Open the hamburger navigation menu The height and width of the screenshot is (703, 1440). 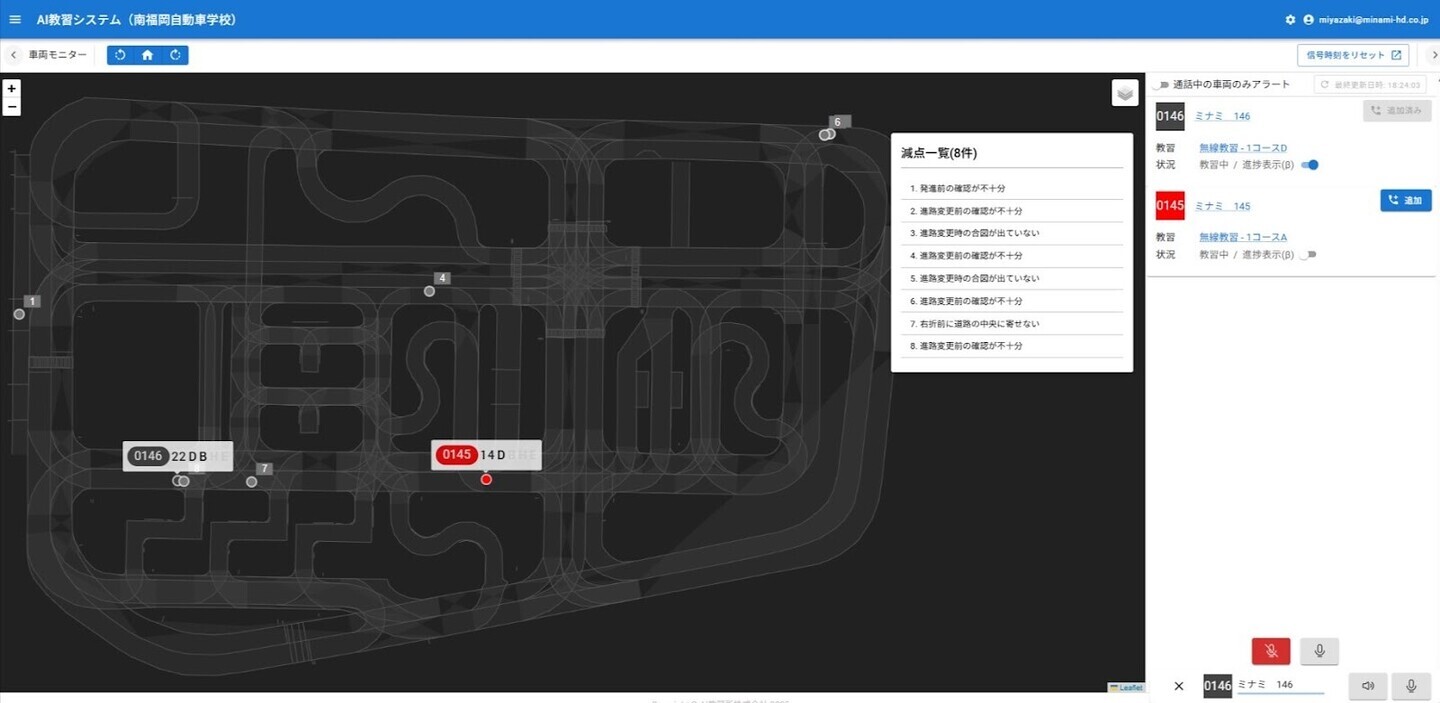pyautogui.click(x=15, y=19)
